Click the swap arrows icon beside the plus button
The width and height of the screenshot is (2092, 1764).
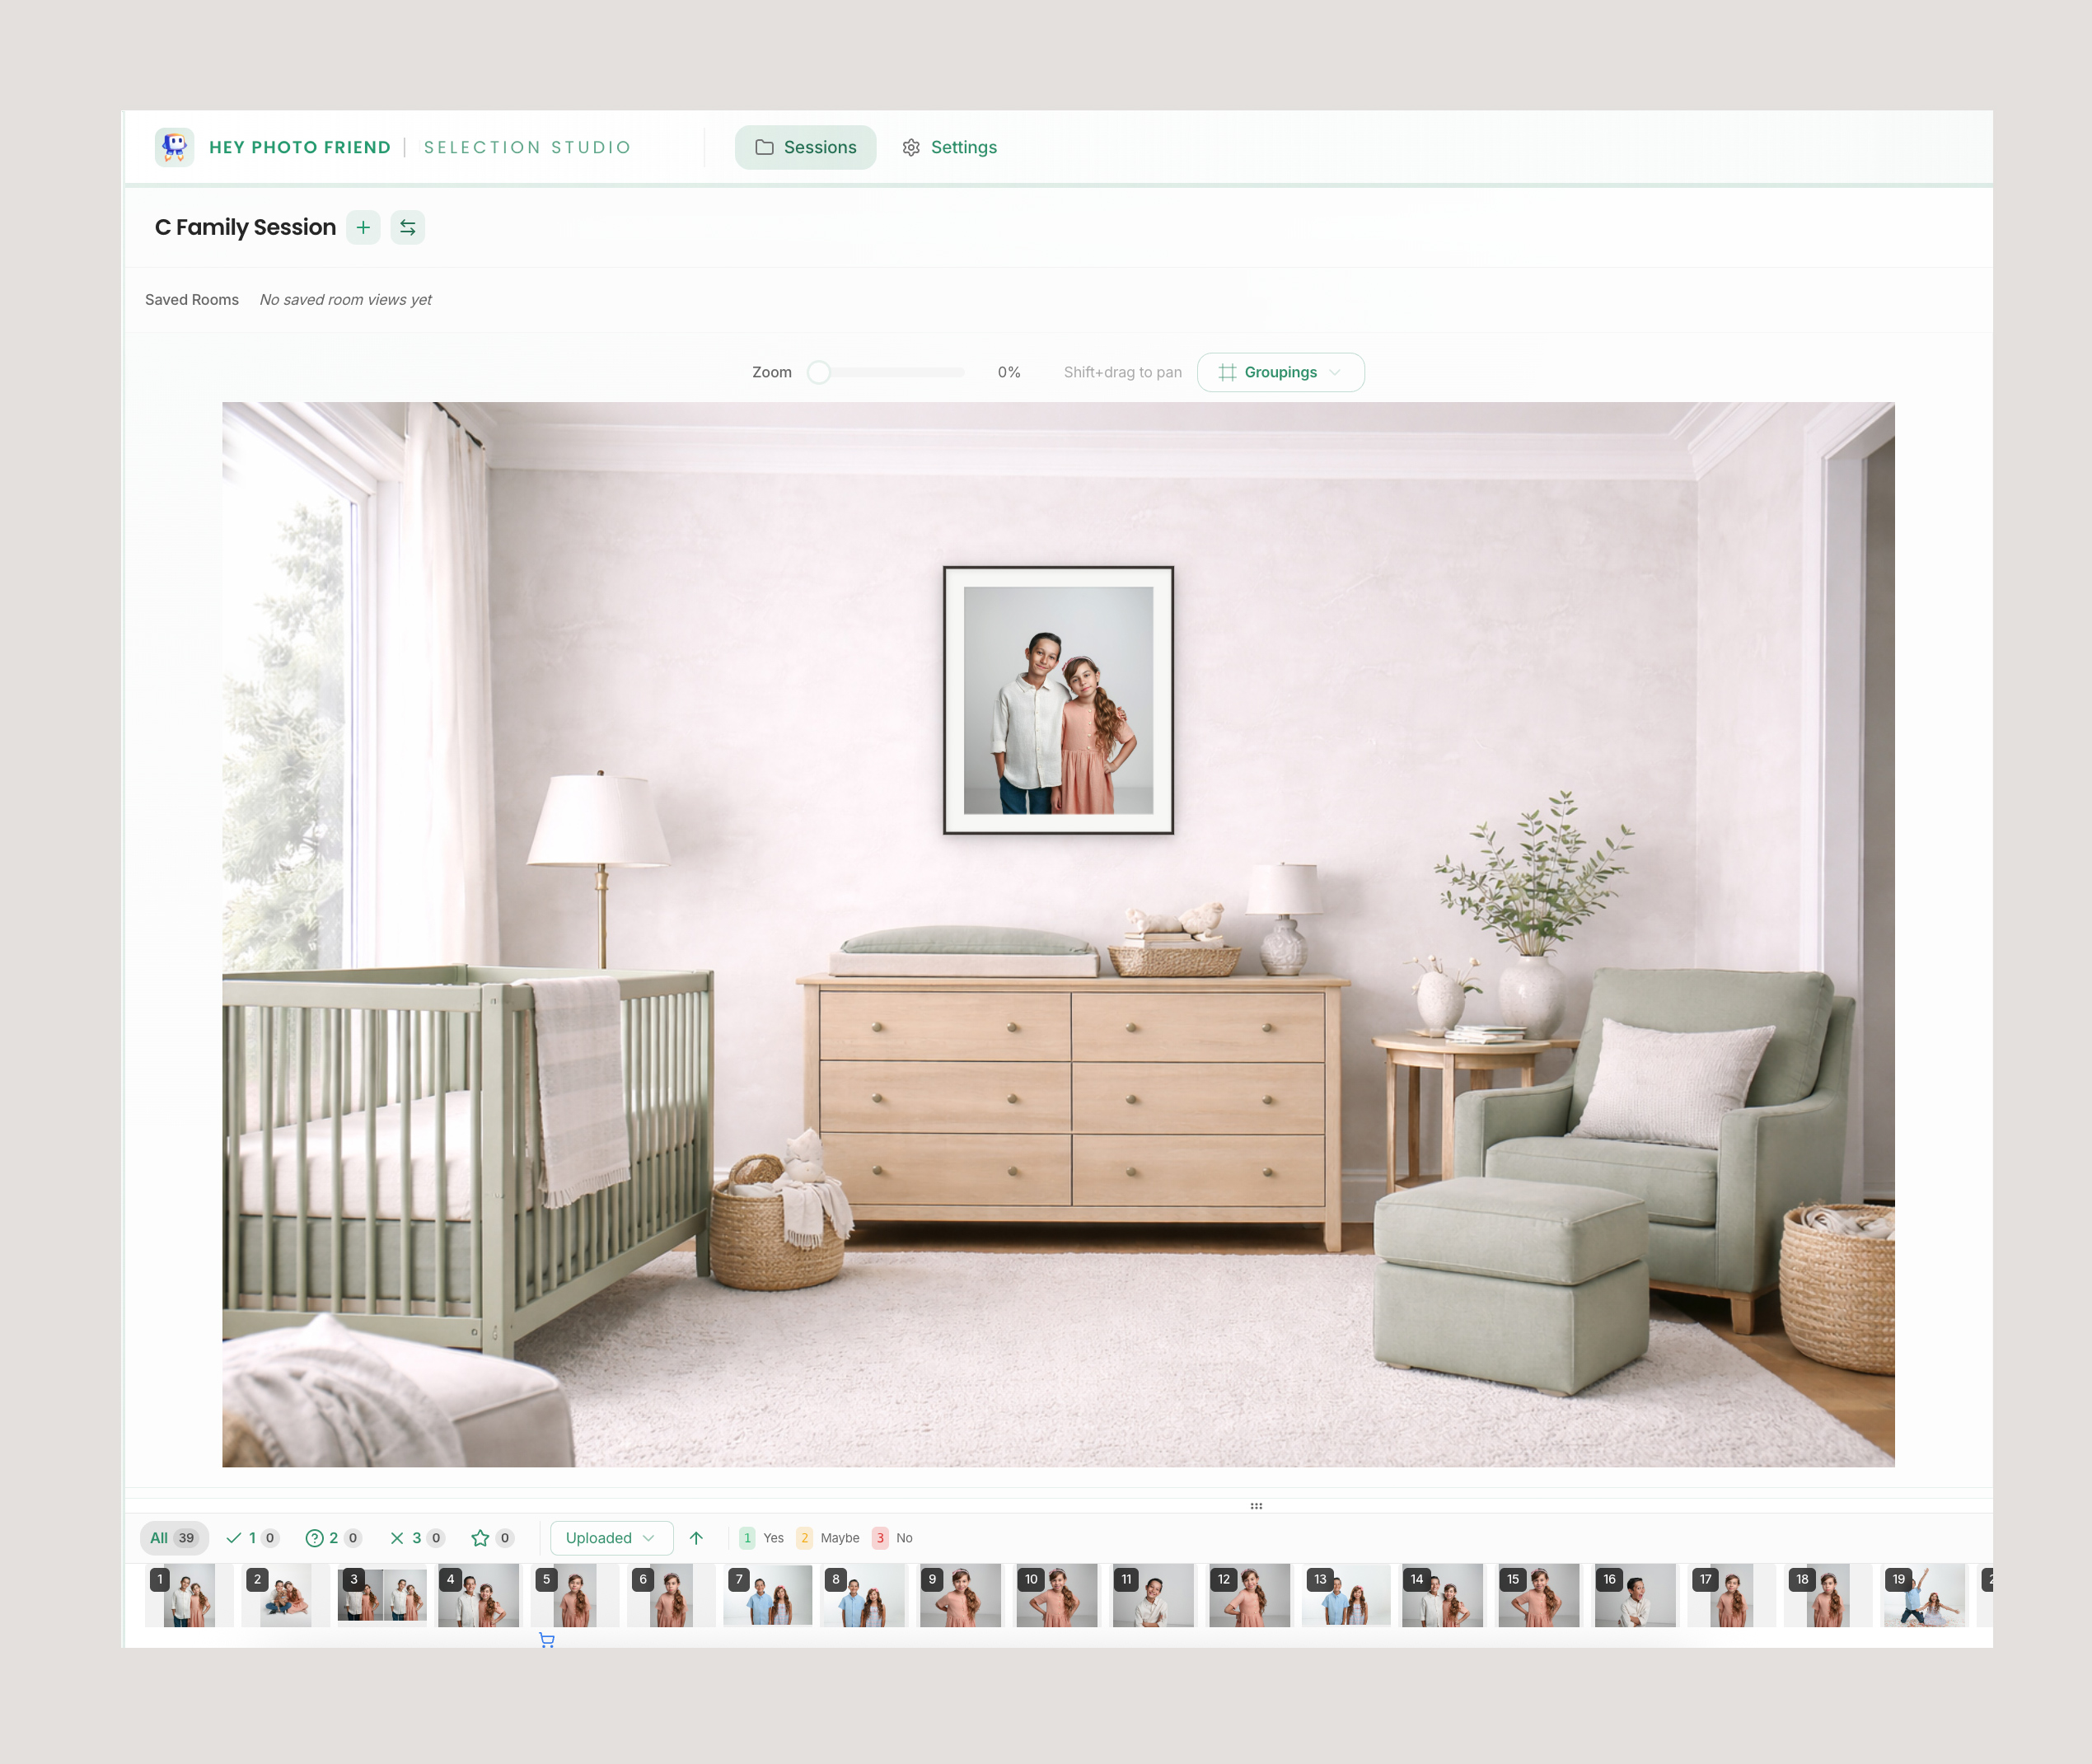click(407, 228)
